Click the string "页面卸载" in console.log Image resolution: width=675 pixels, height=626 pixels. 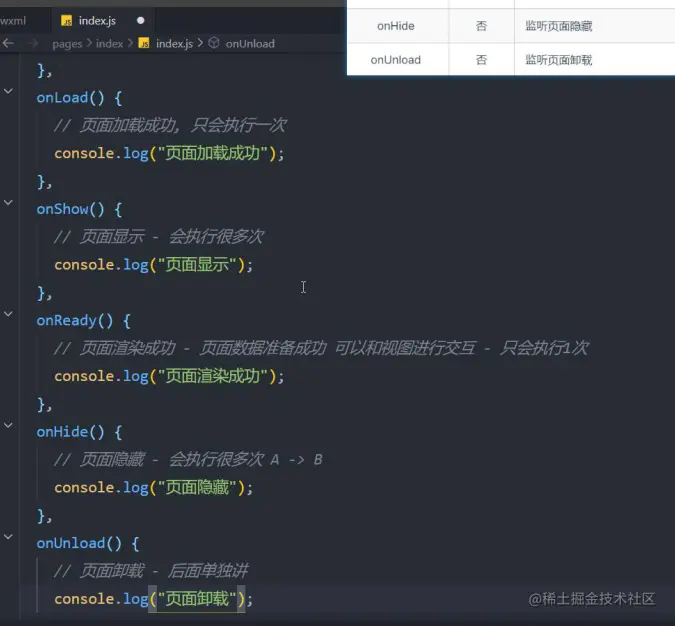click(197, 599)
